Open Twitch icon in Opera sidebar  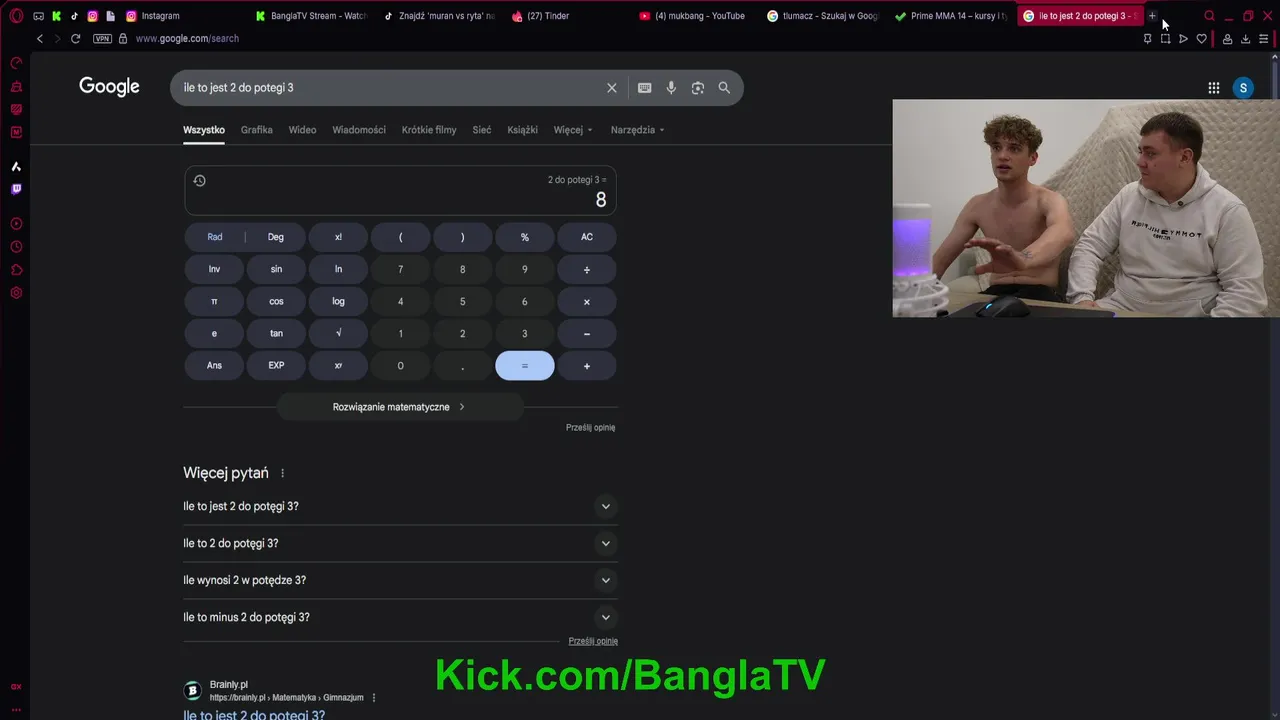click(x=16, y=189)
